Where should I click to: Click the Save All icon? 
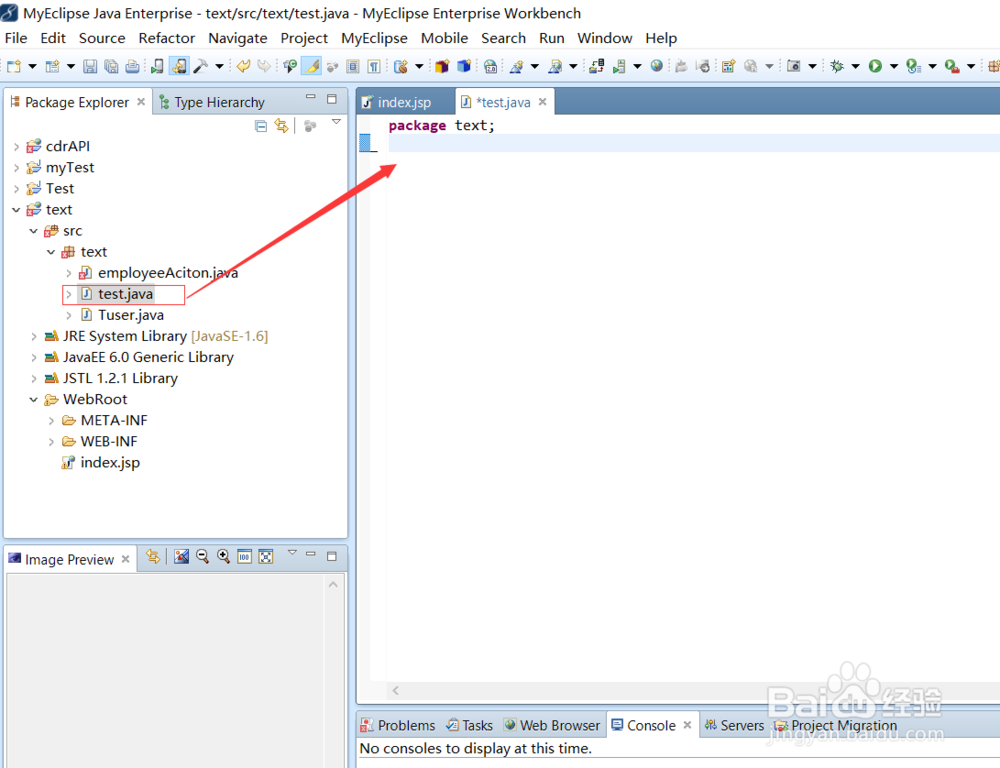111,66
